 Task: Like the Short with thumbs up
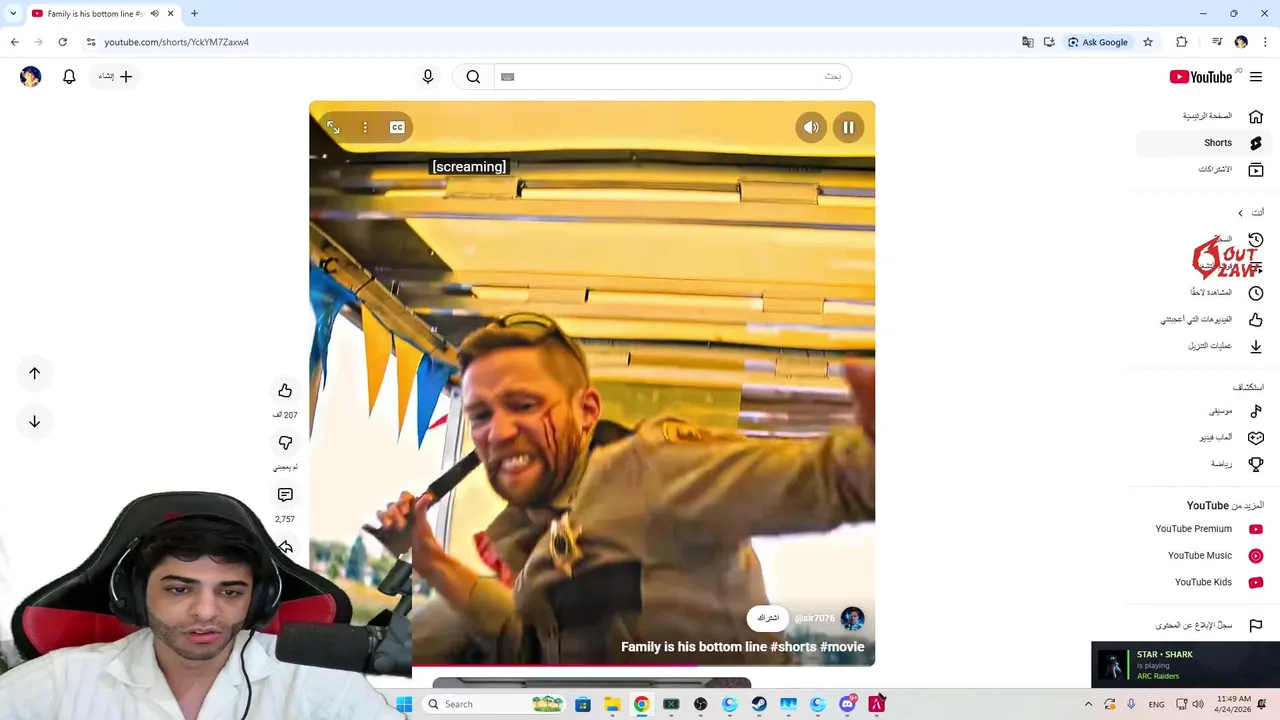coord(285,391)
